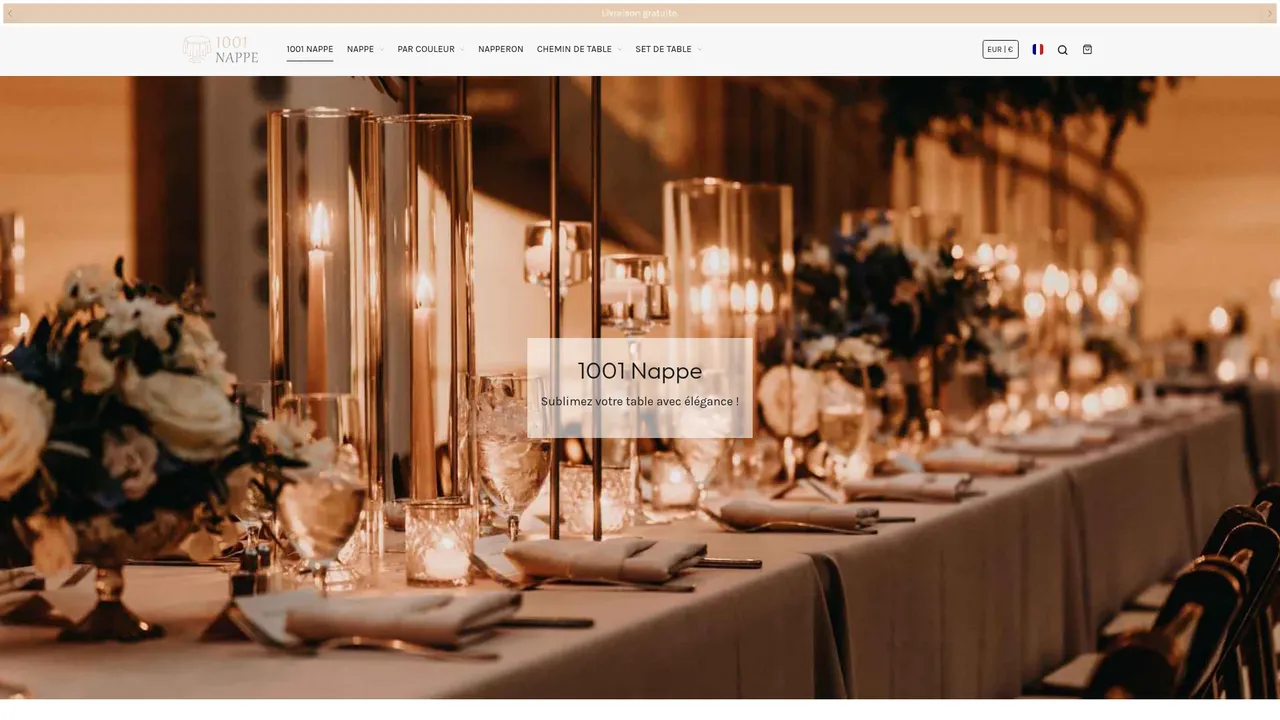
Task: Select the French flag language icon
Action: pyautogui.click(x=1038, y=49)
